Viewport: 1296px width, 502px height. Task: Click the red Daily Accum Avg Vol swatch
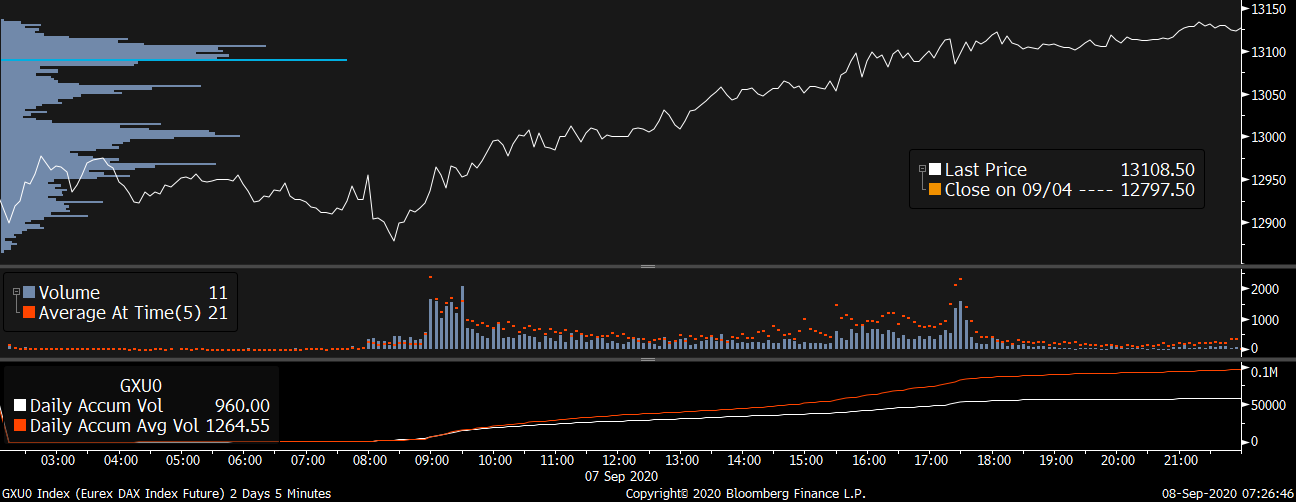[x=19, y=426]
